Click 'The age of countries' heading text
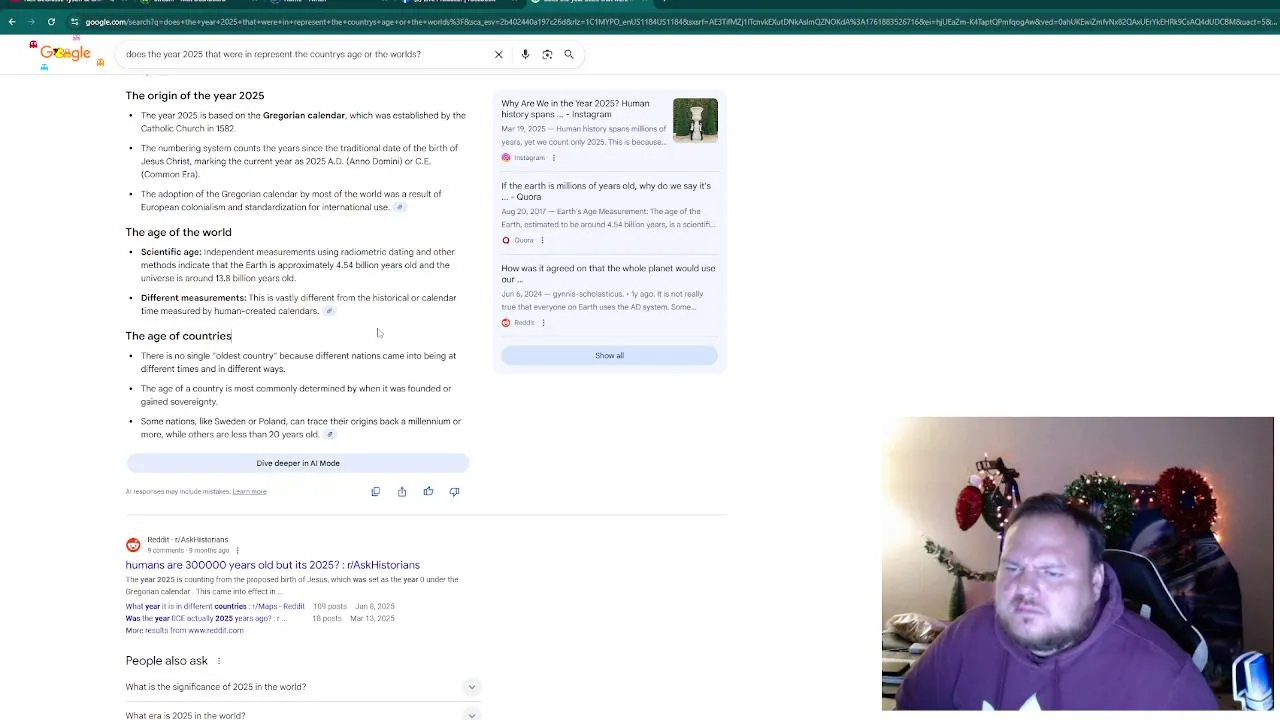This screenshot has height=720, width=1280. click(179, 336)
